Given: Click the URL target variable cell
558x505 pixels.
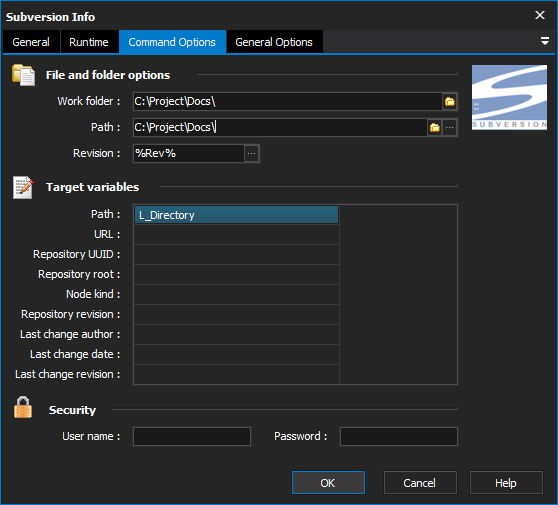Looking at the screenshot, I should point(236,235).
